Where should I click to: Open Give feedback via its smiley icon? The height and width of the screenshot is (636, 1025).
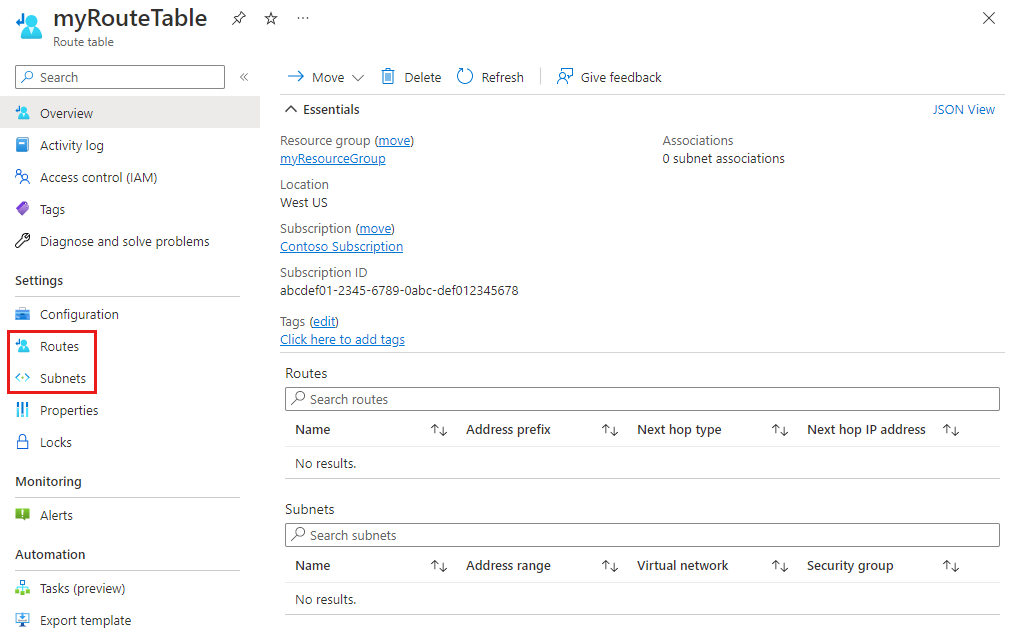click(565, 76)
